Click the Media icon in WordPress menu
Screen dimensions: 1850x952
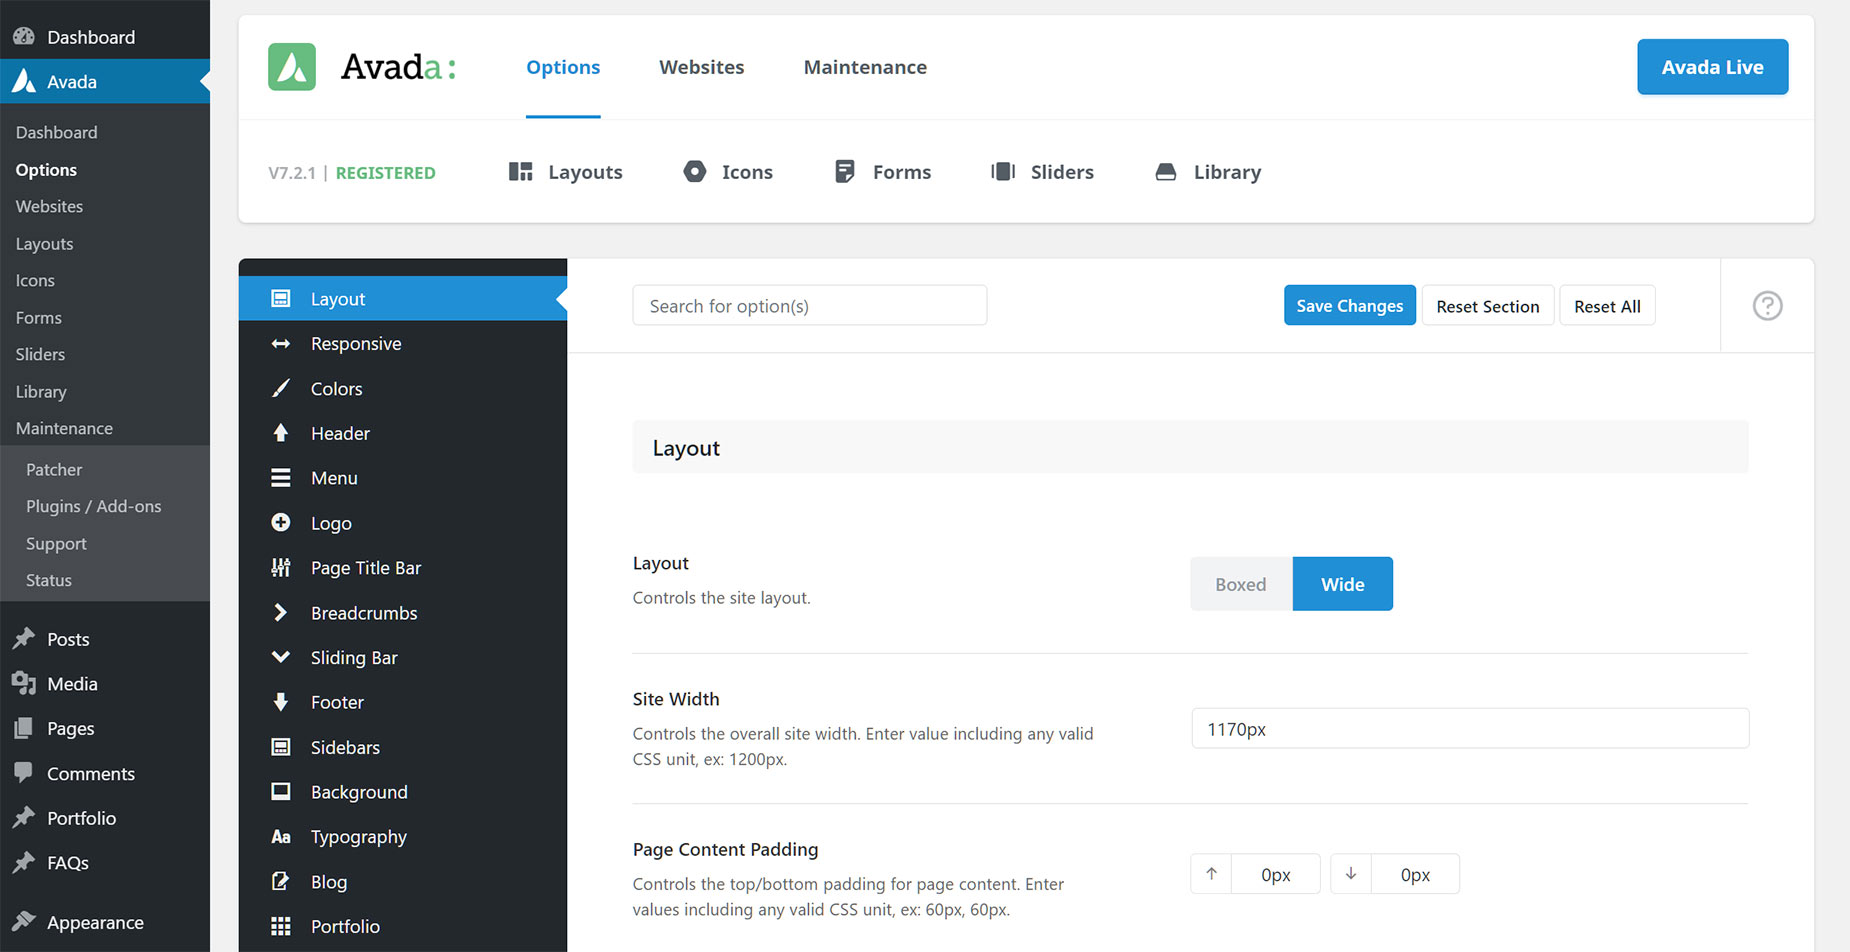pos(24,683)
